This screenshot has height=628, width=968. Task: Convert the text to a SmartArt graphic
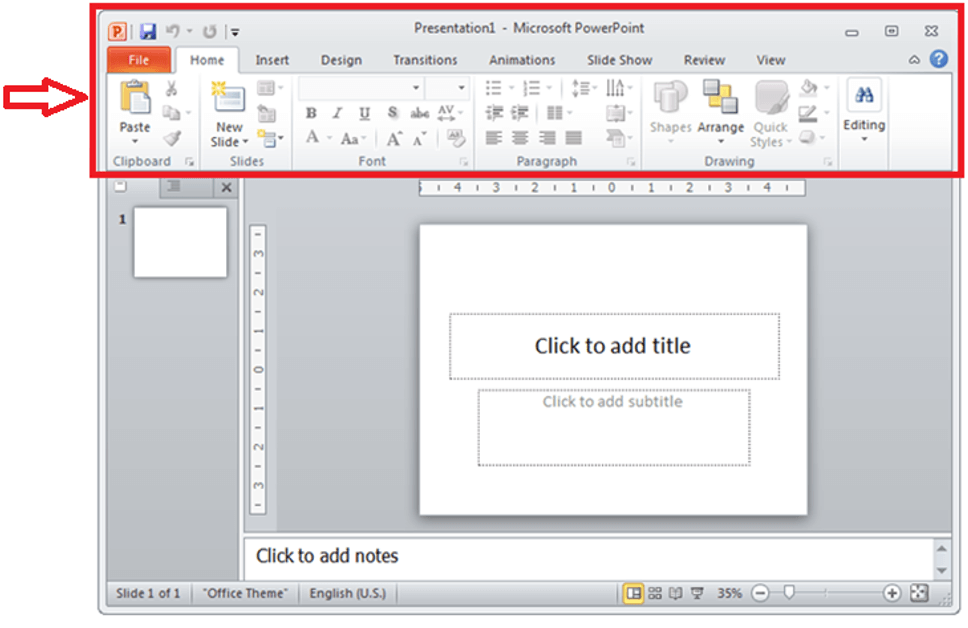pos(617,138)
